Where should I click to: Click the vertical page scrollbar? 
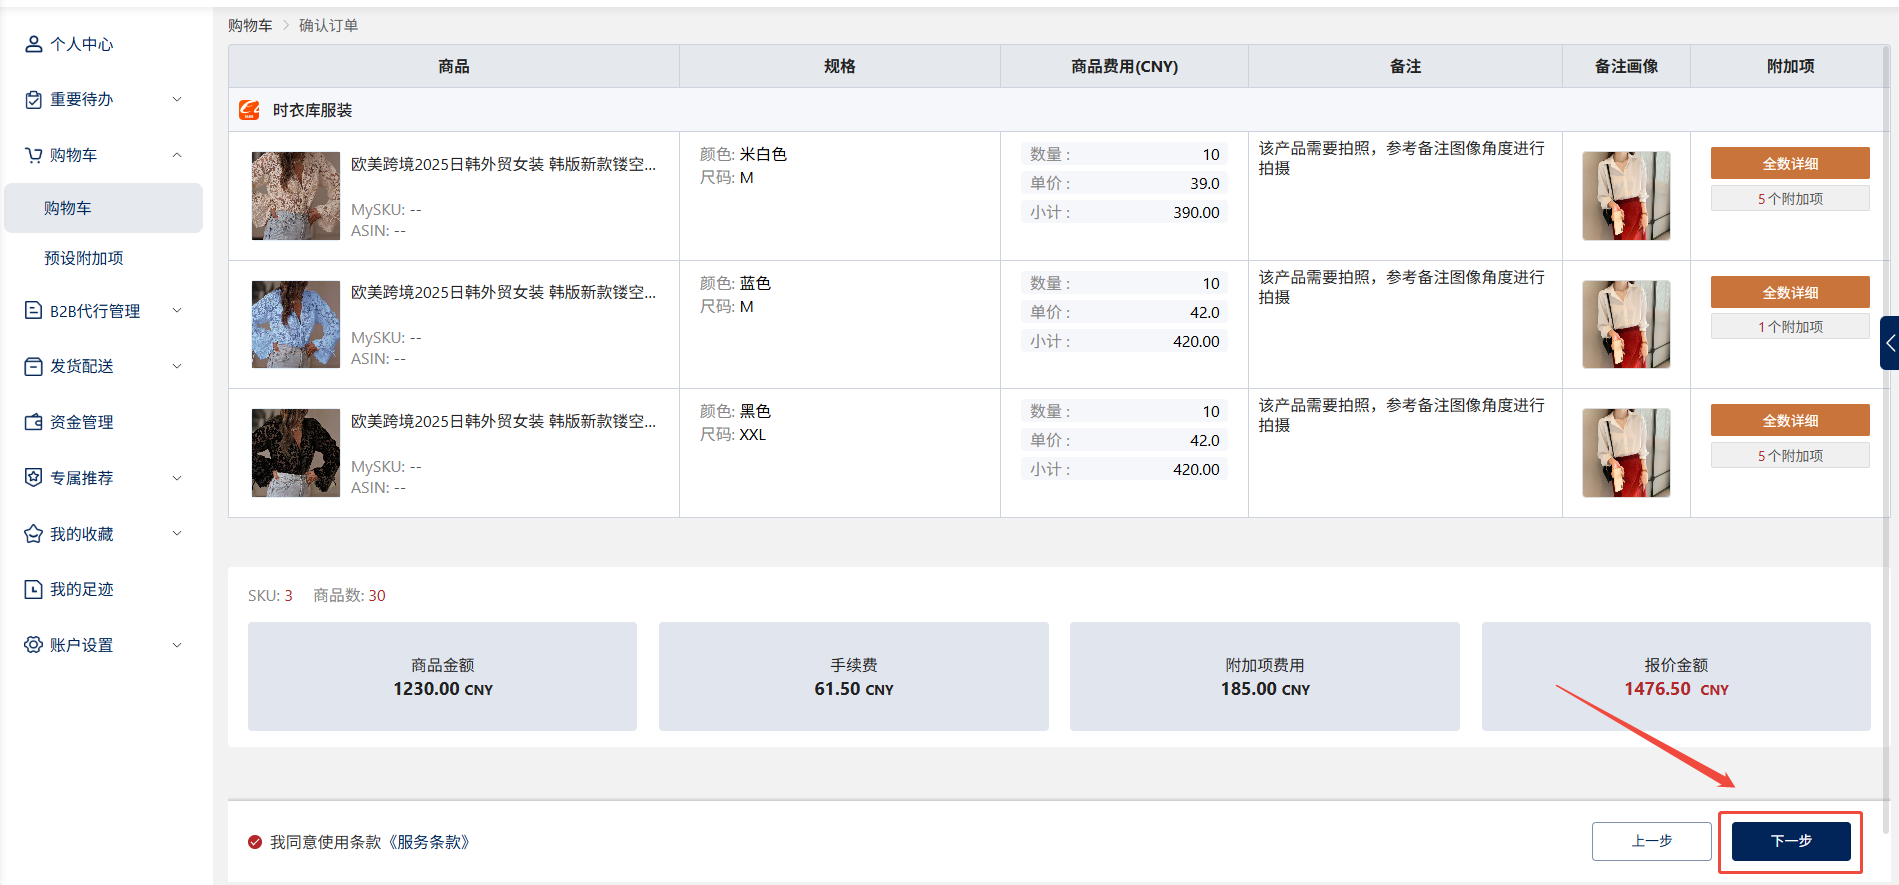[1886, 440]
